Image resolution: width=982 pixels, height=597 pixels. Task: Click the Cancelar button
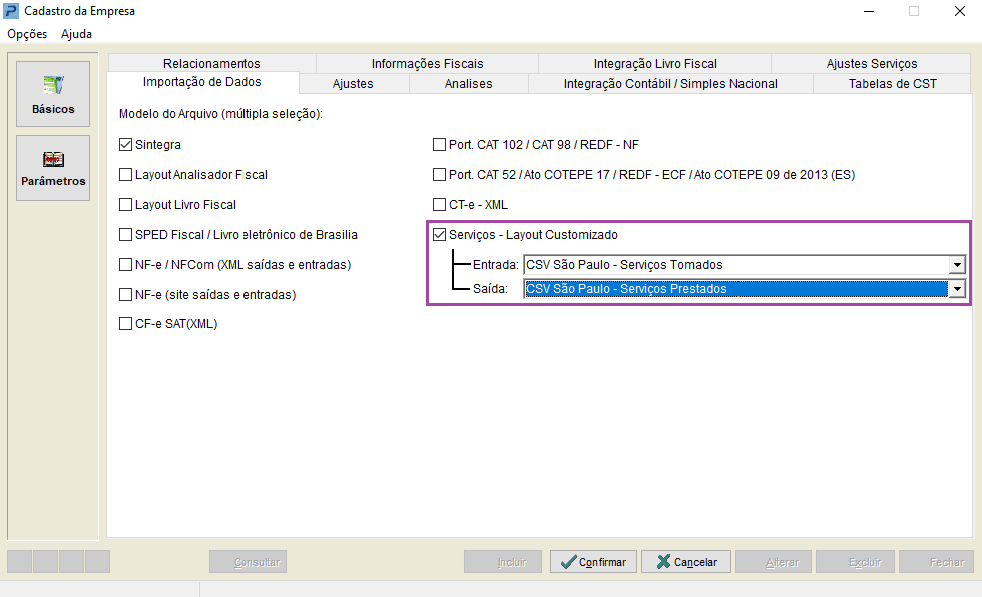pos(686,562)
